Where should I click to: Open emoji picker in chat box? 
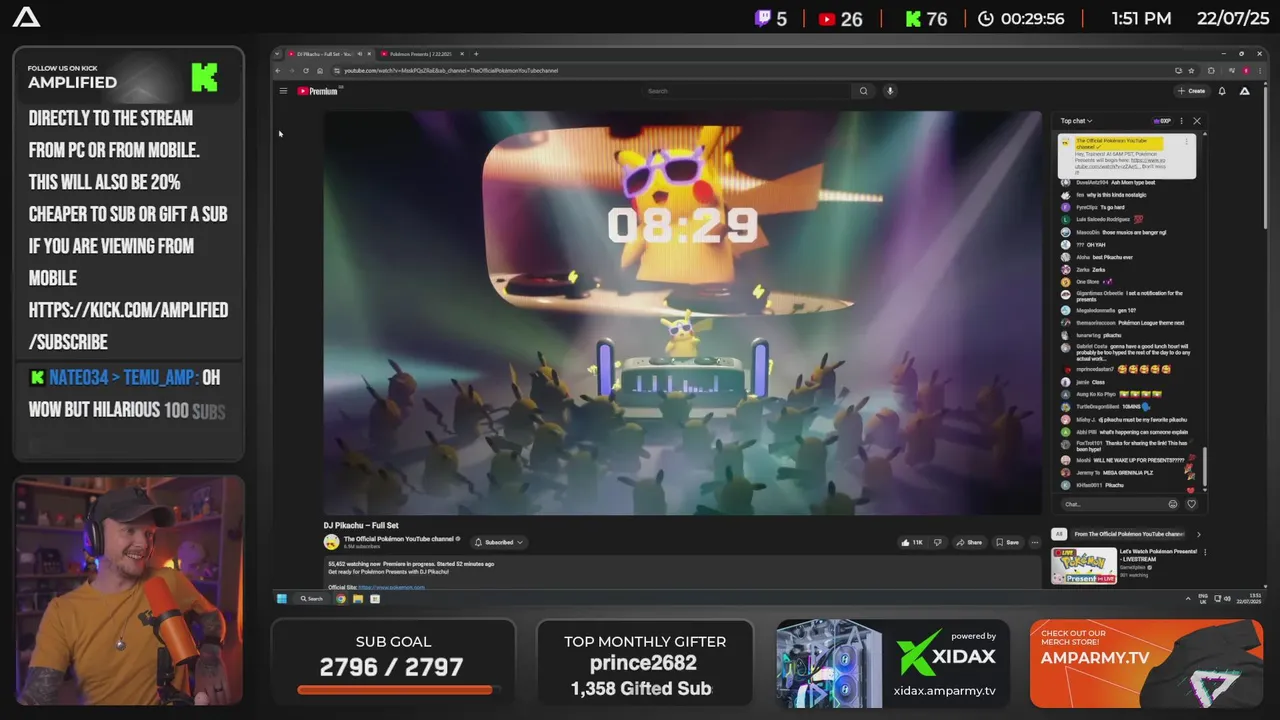coord(1173,504)
